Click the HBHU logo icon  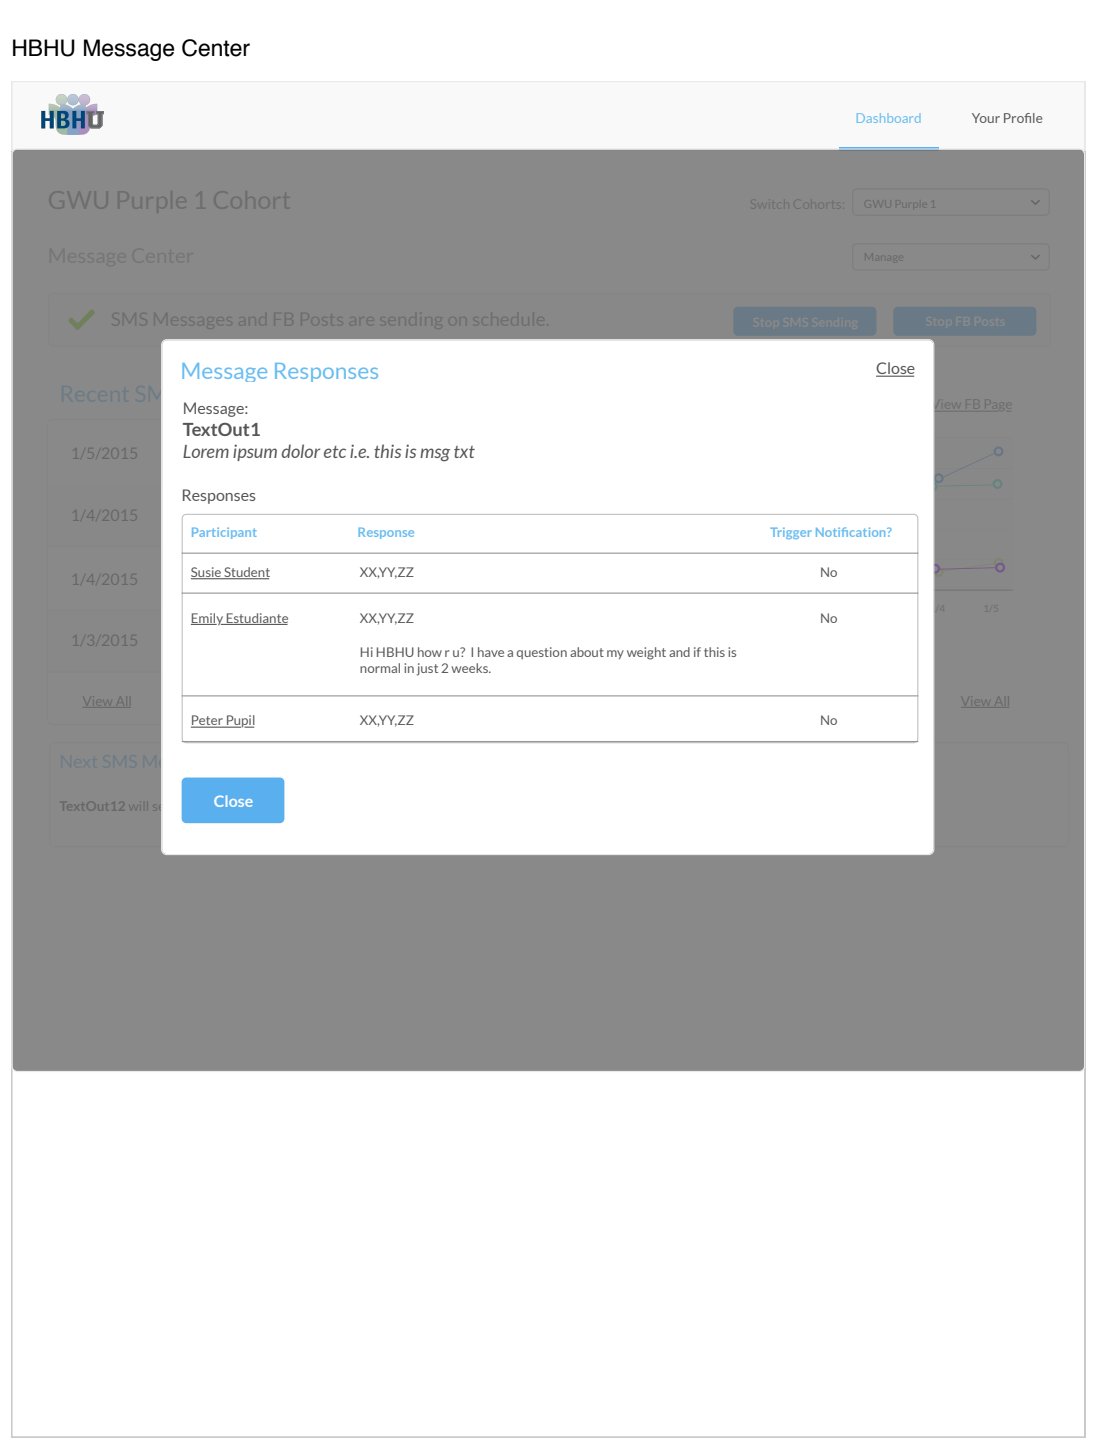72,116
